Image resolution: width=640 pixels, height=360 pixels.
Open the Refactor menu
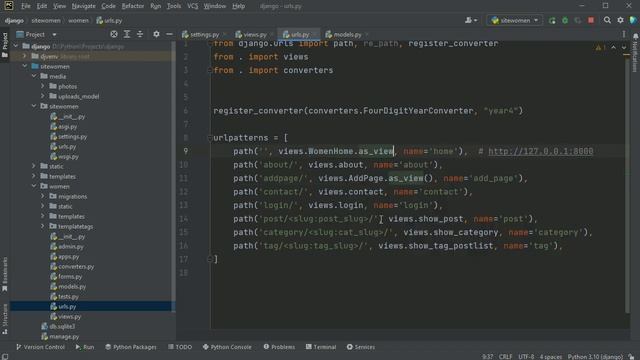pos(133,6)
